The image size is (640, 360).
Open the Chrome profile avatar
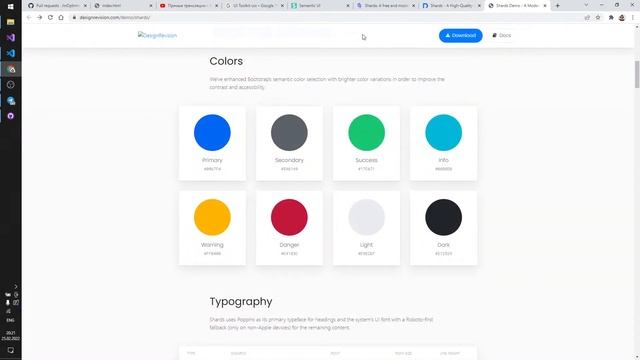[x=622, y=18]
